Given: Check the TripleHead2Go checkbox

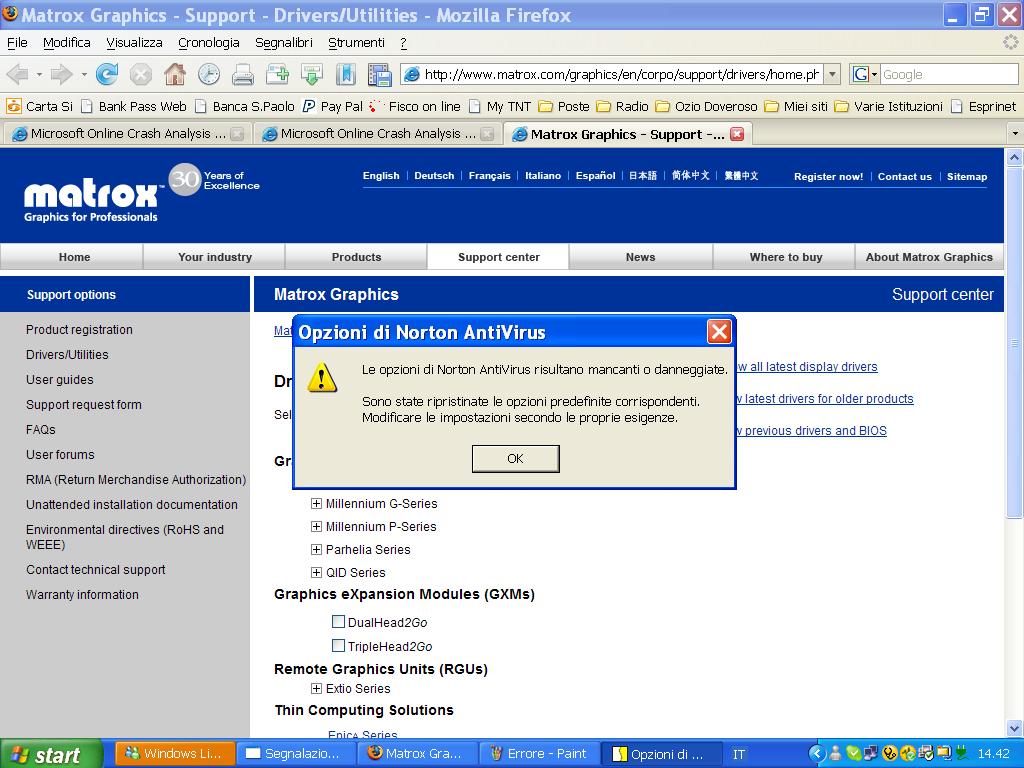Looking at the screenshot, I should [338, 646].
